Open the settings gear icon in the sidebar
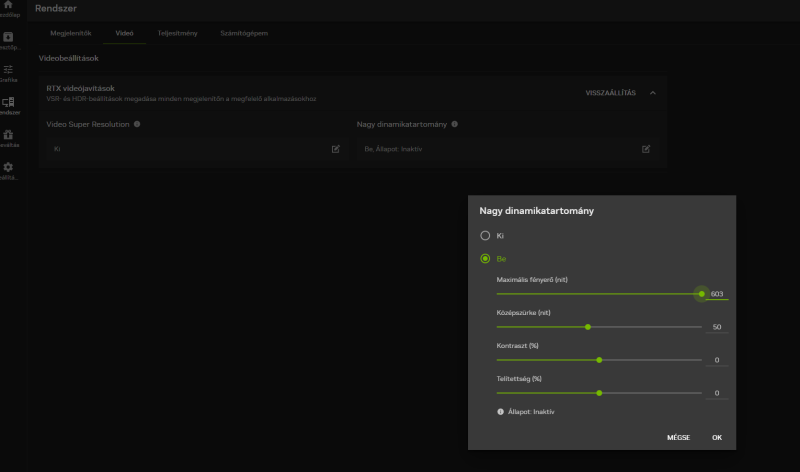 click(x=8, y=167)
